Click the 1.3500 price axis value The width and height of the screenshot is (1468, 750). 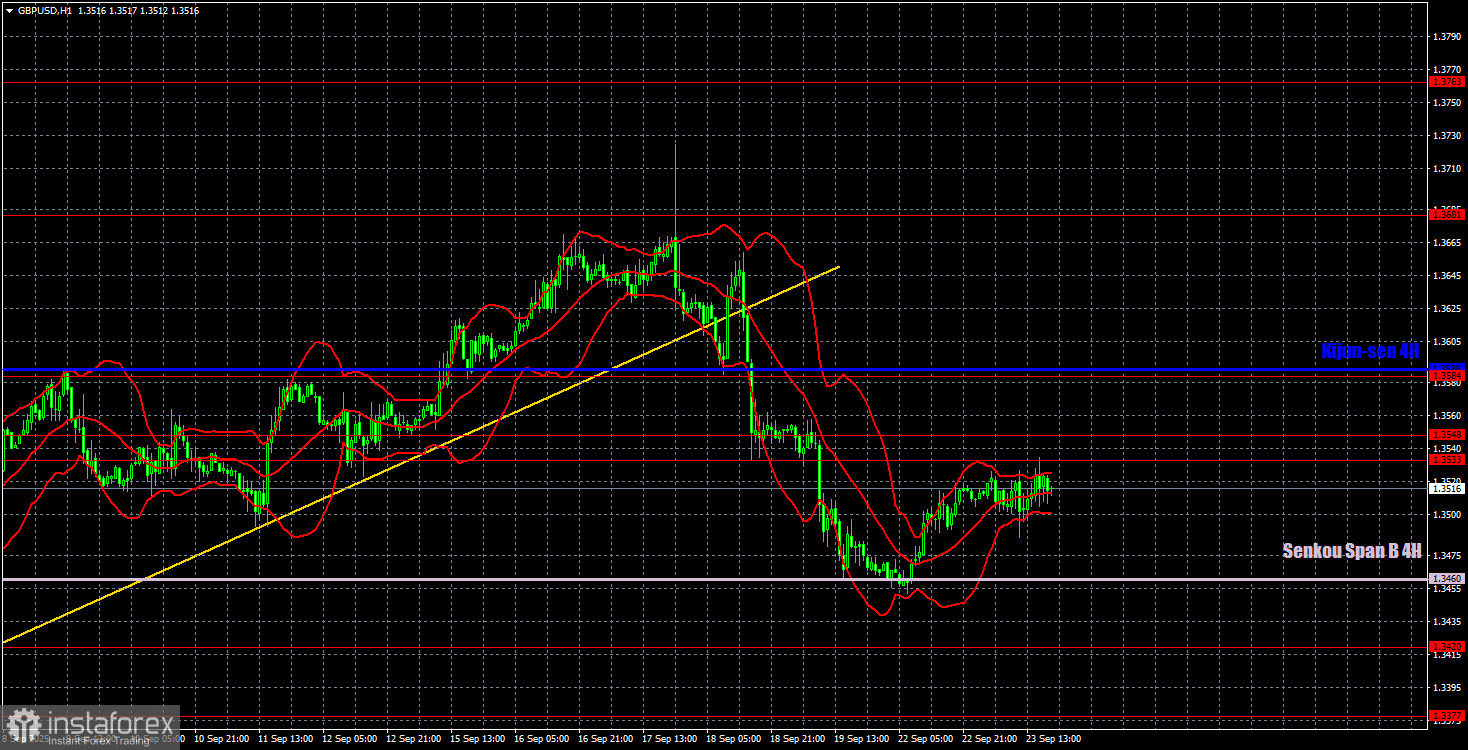tap(1447, 515)
